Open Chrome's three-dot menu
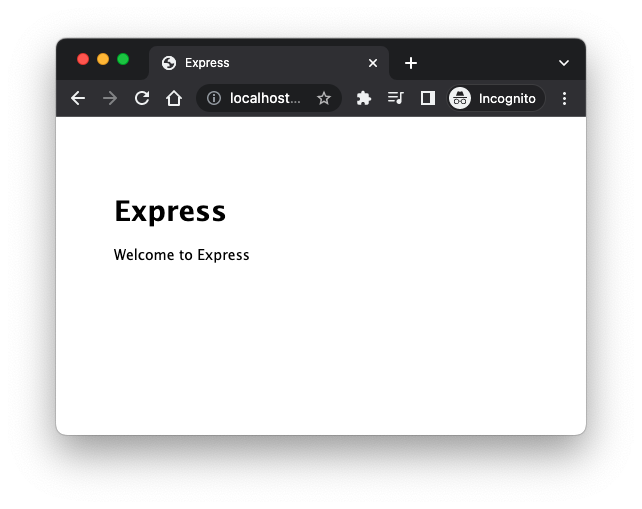Screen dimensions: 642x509 coord(564,98)
